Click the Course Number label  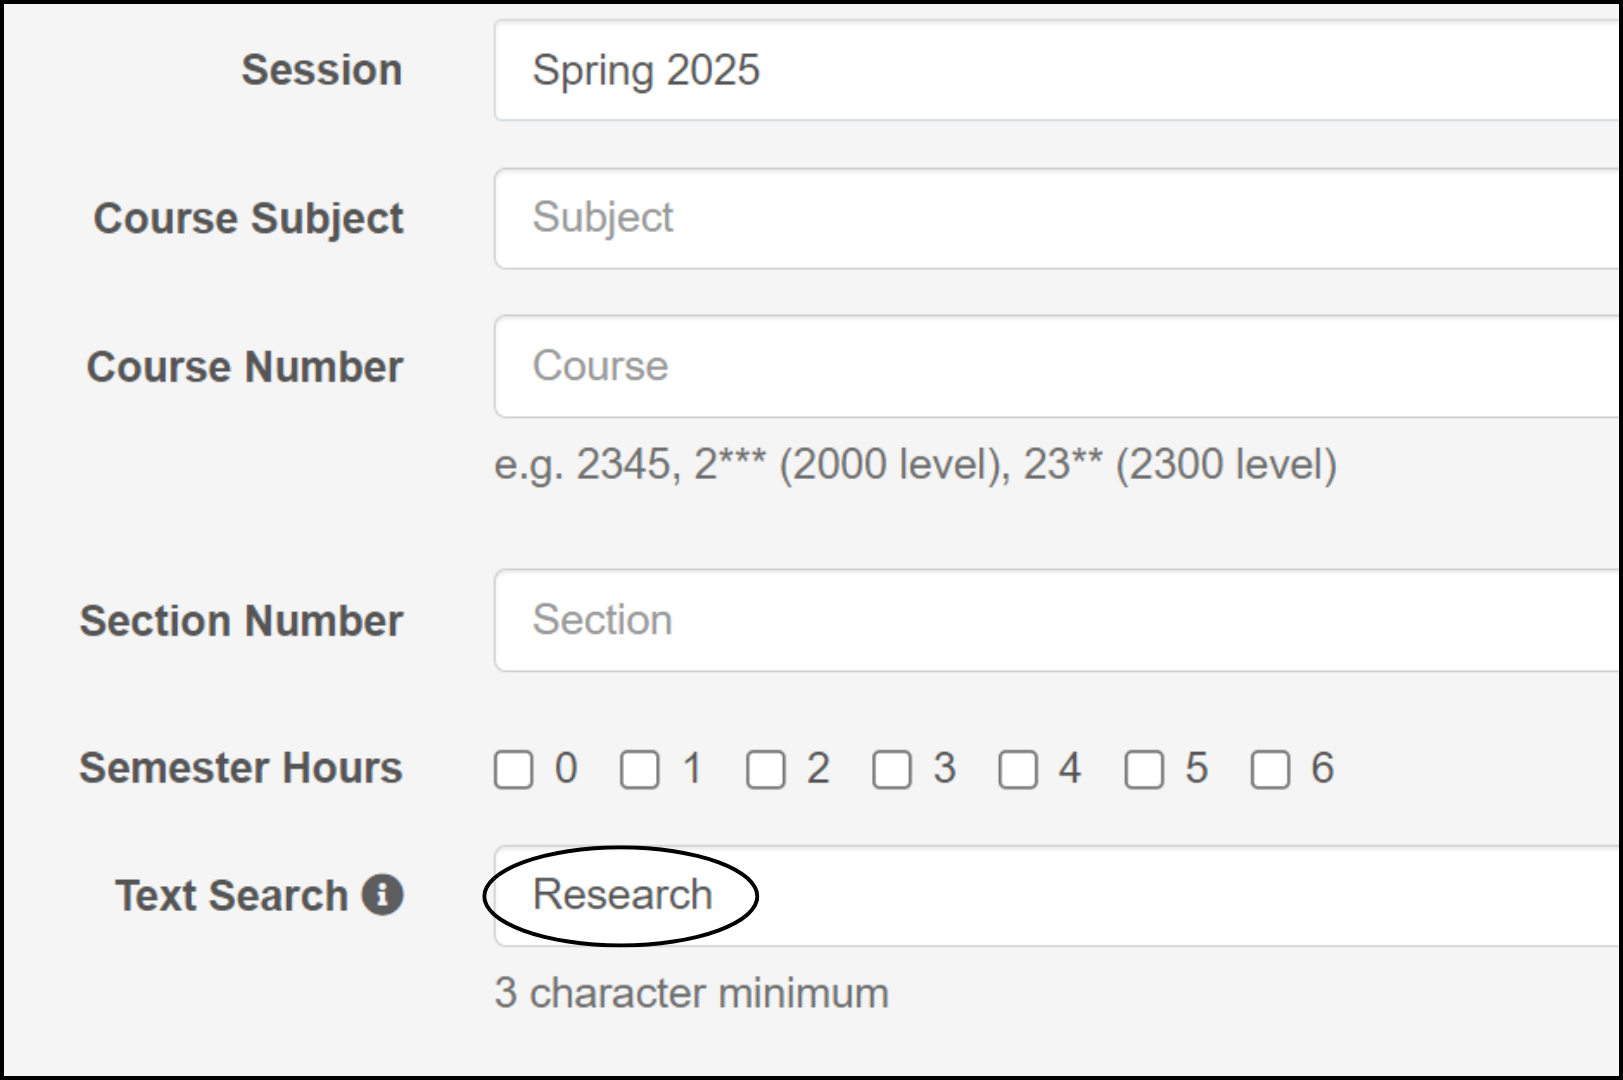click(x=245, y=367)
